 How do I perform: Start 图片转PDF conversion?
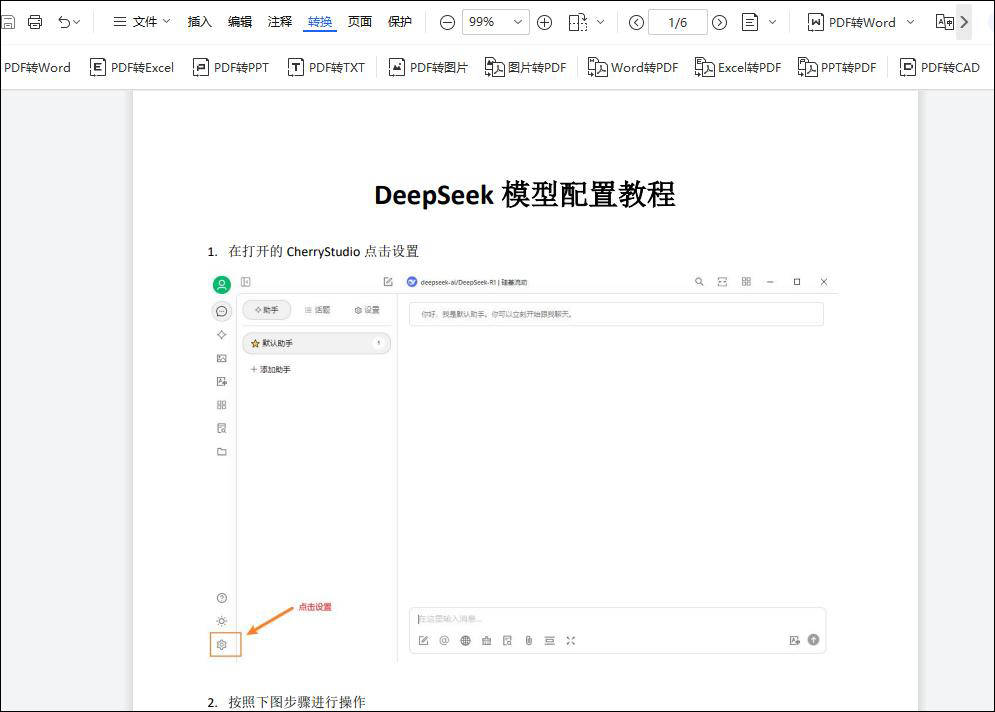pos(525,67)
